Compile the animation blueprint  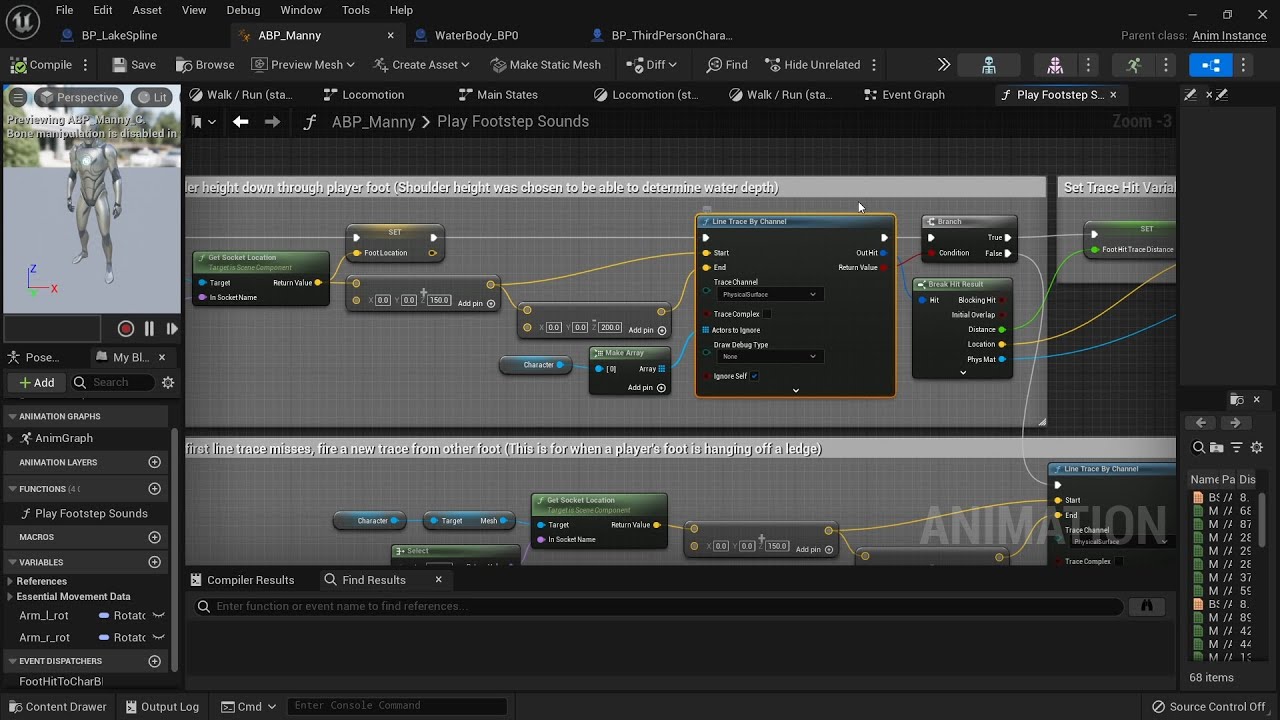tap(41, 65)
